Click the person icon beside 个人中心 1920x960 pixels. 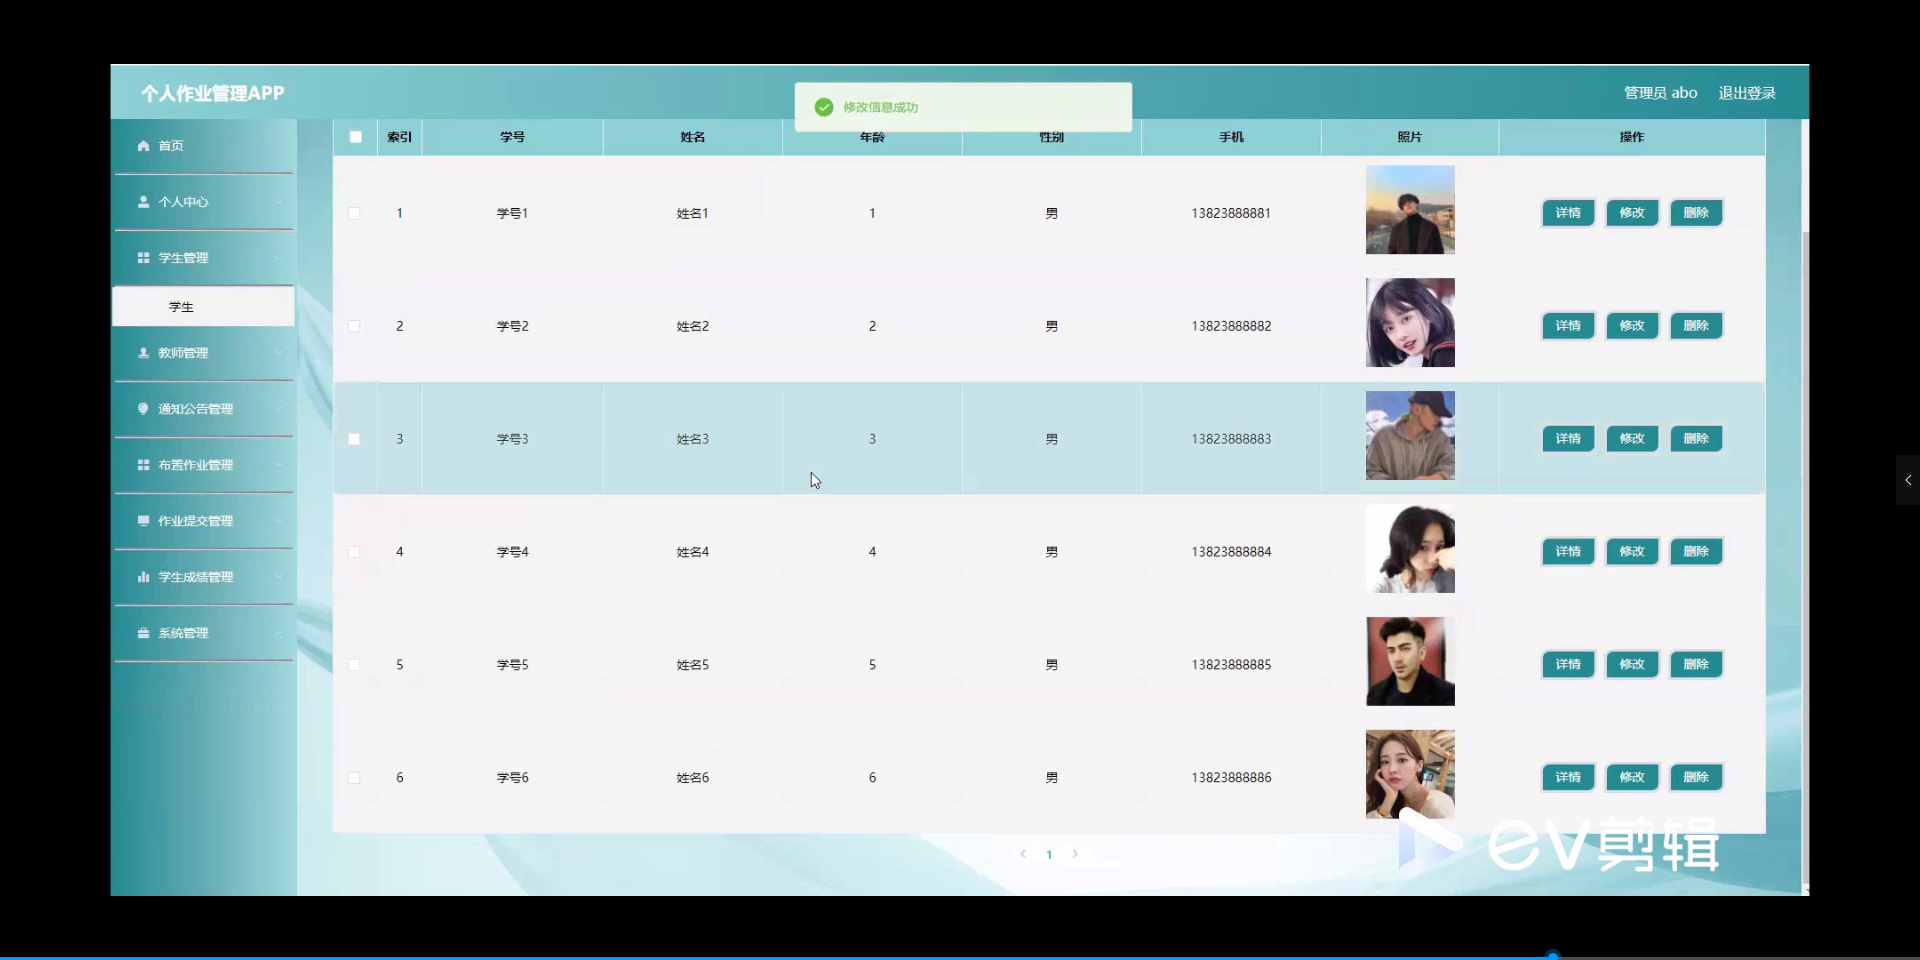[143, 202]
